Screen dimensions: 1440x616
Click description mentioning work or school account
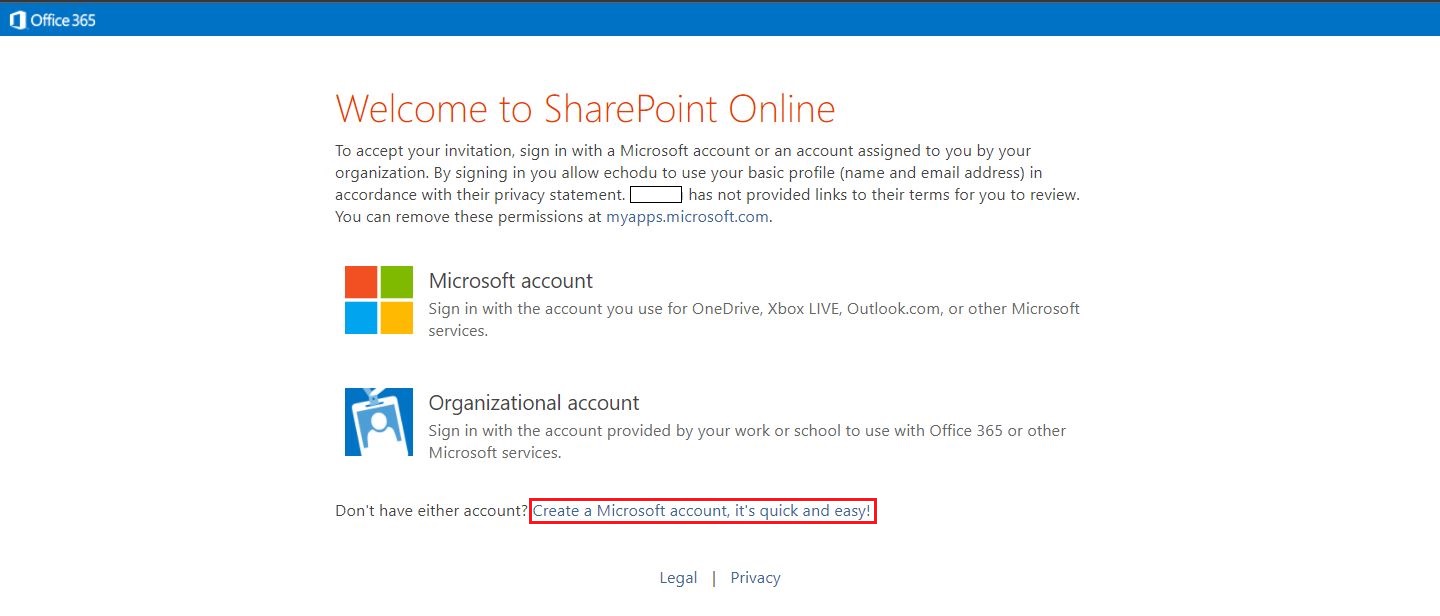(x=747, y=442)
